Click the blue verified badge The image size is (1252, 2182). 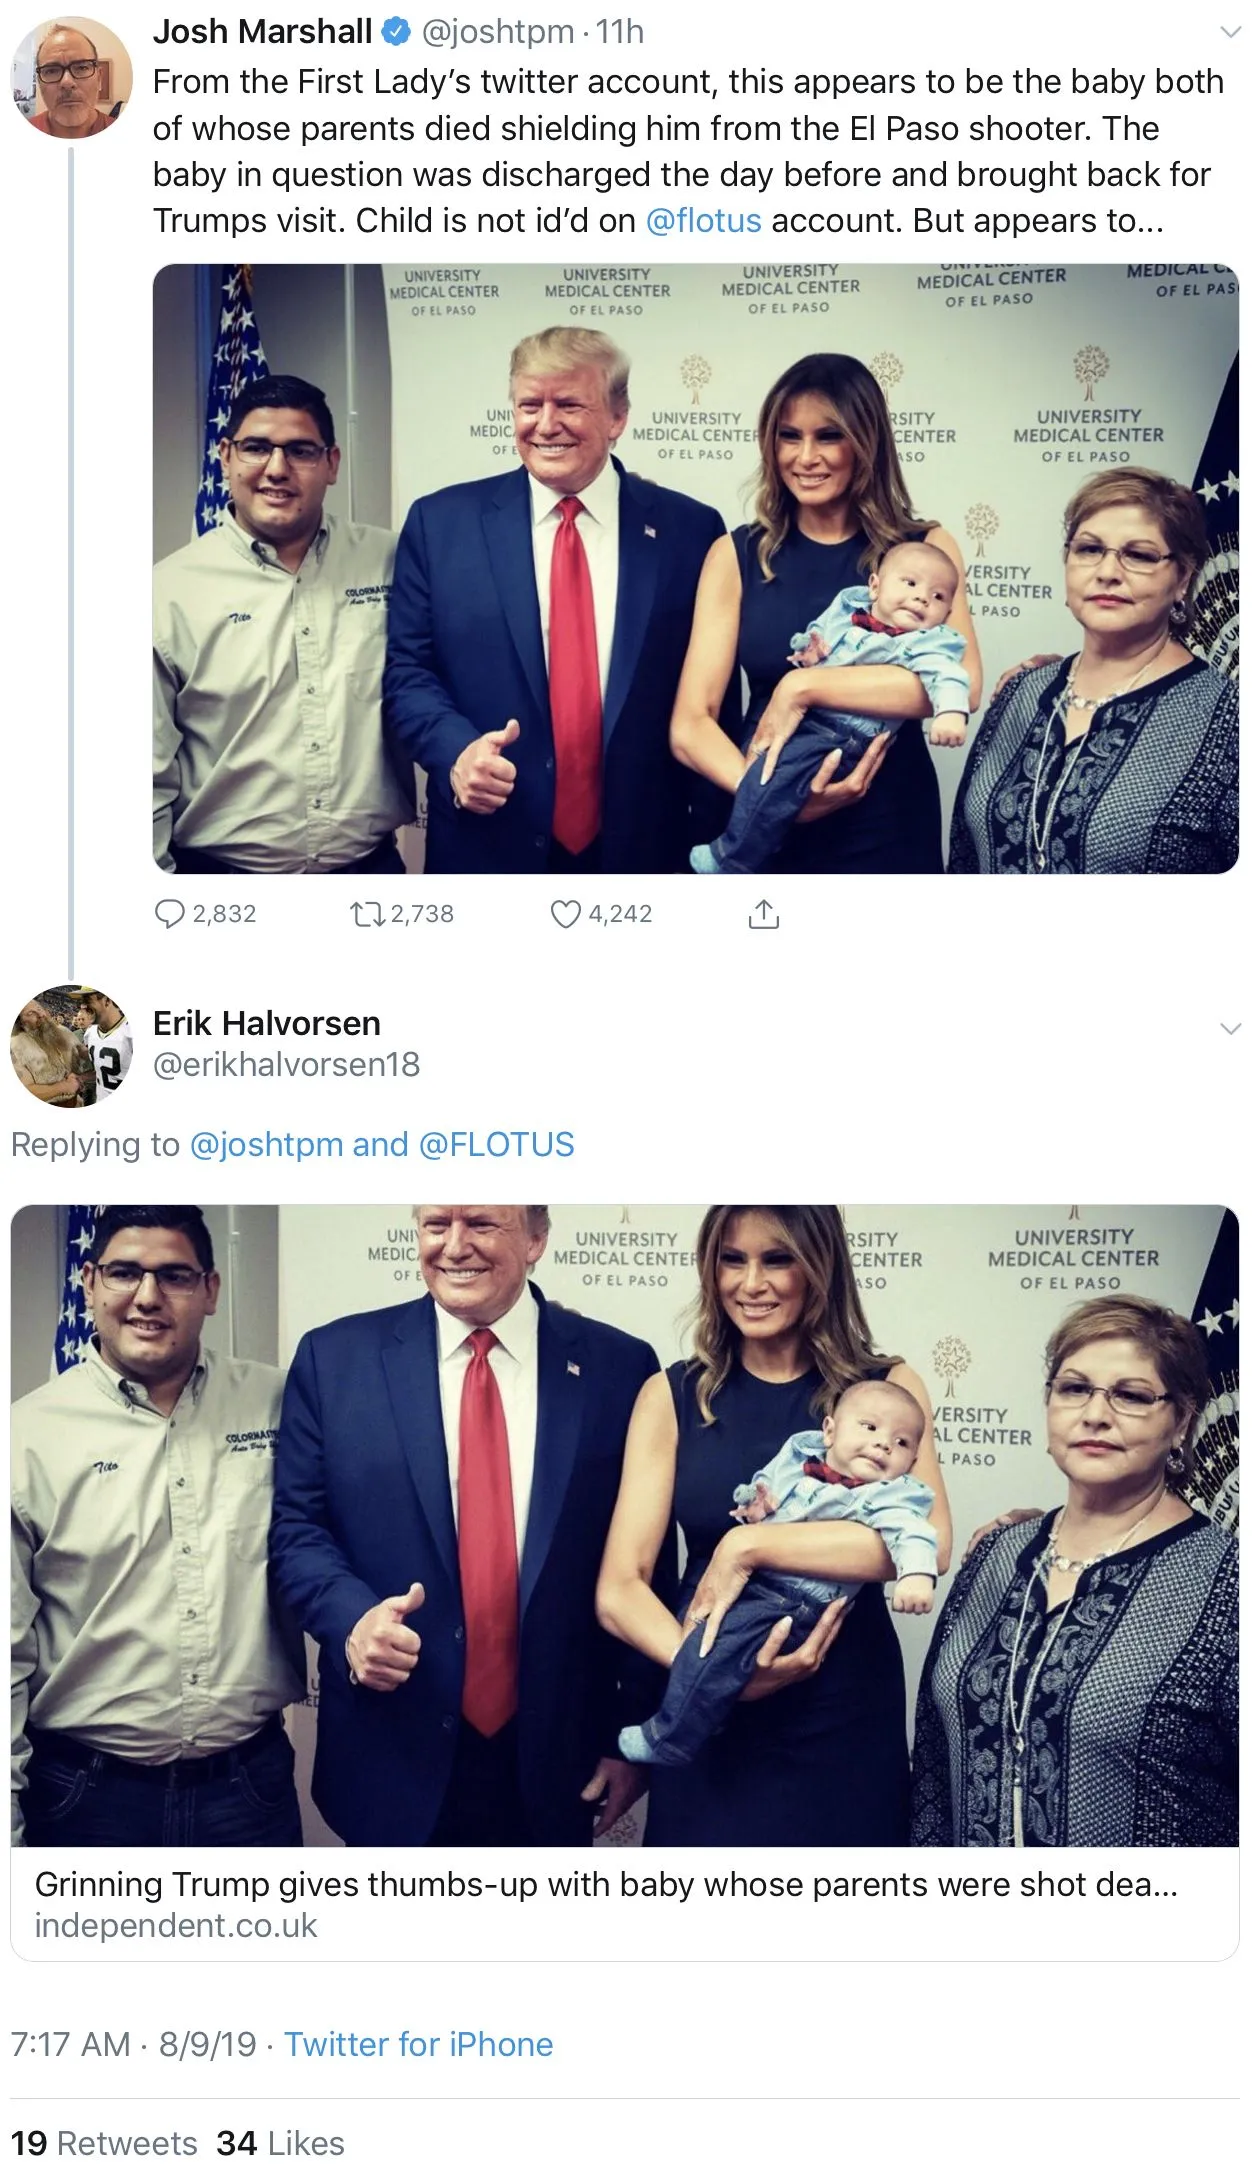[397, 33]
